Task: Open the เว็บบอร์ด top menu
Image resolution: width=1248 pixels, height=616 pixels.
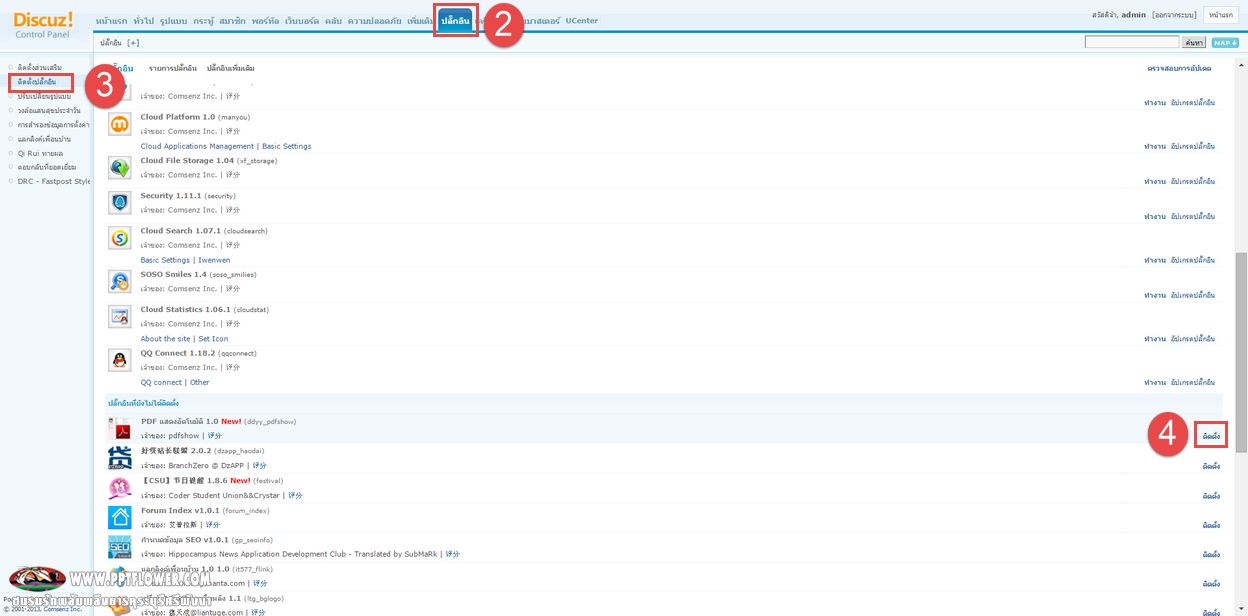Action: click(x=301, y=20)
